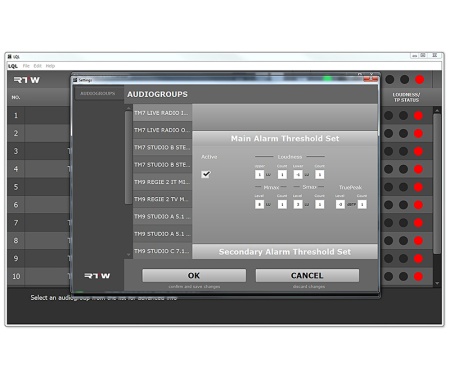The width and height of the screenshot is (450, 380).
Task: Select row number 10 in main list
Action: [x=16, y=276]
